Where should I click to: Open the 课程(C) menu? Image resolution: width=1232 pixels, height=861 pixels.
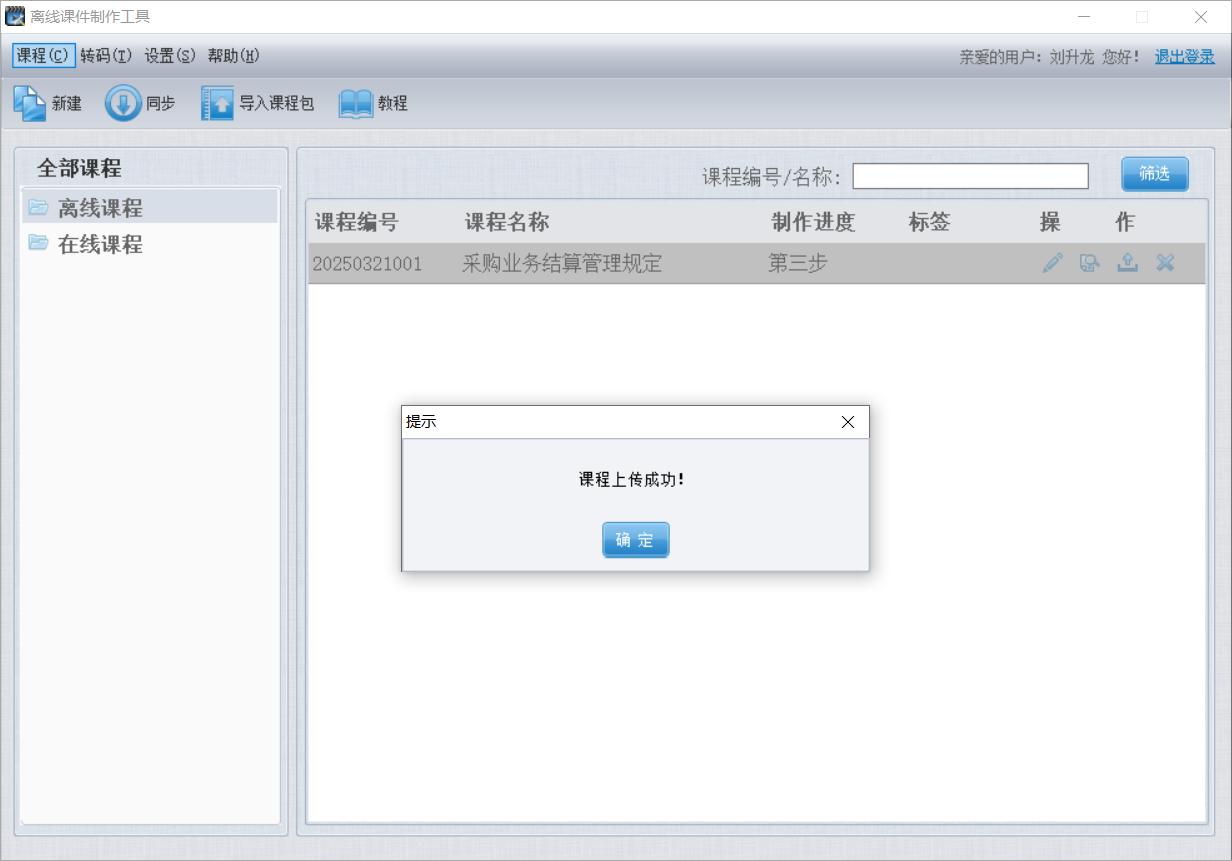pos(43,56)
